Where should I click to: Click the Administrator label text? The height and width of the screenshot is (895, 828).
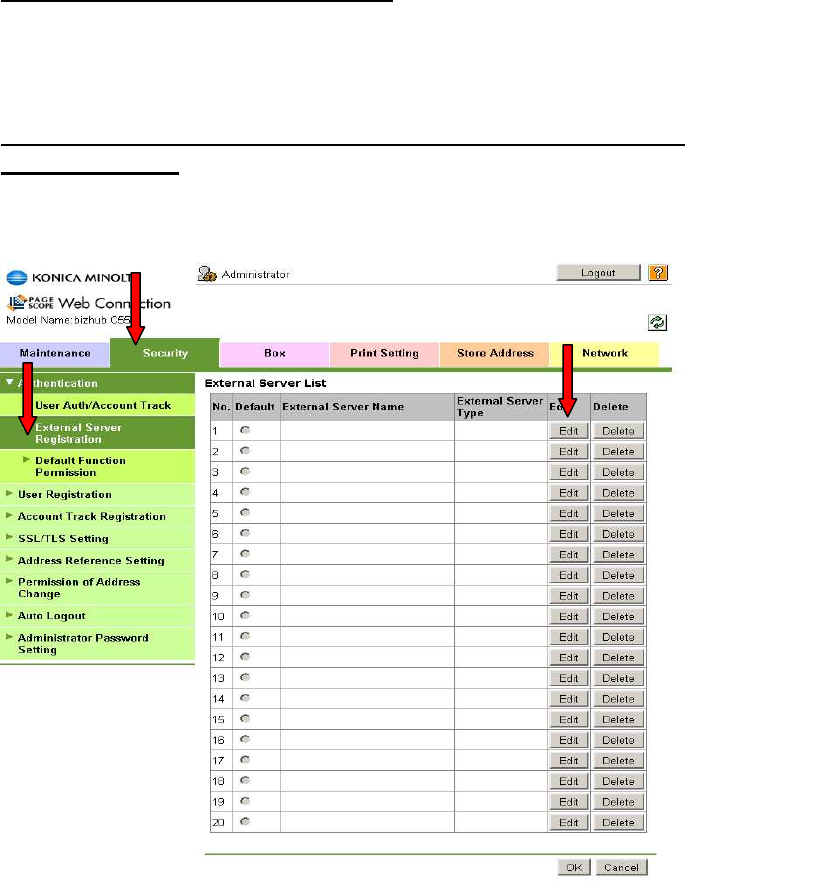tap(255, 275)
